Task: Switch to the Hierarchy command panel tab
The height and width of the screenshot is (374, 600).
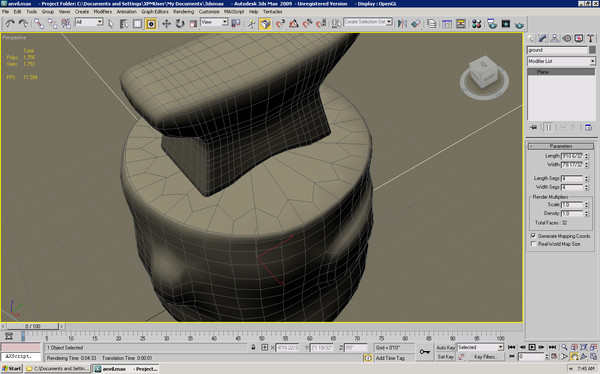Action: click(554, 38)
